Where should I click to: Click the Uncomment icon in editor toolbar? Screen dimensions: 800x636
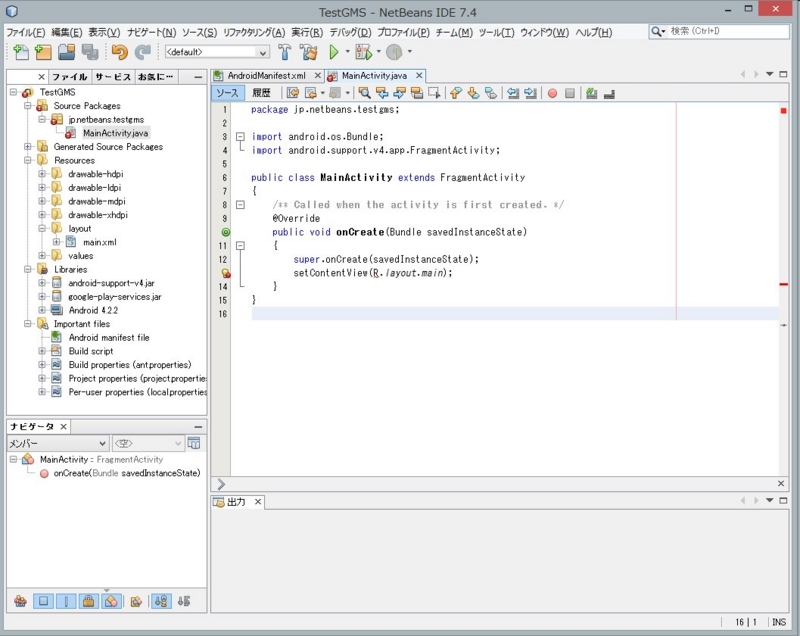(609, 94)
